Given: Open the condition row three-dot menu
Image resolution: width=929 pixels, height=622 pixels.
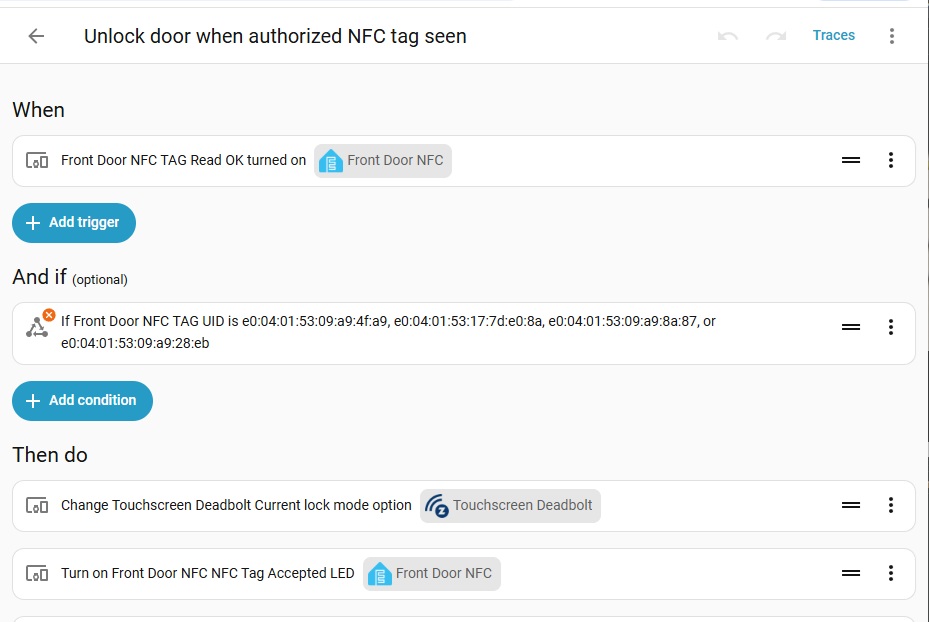Looking at the screenshot, I should pyautogui.click(x=890, y=327).
